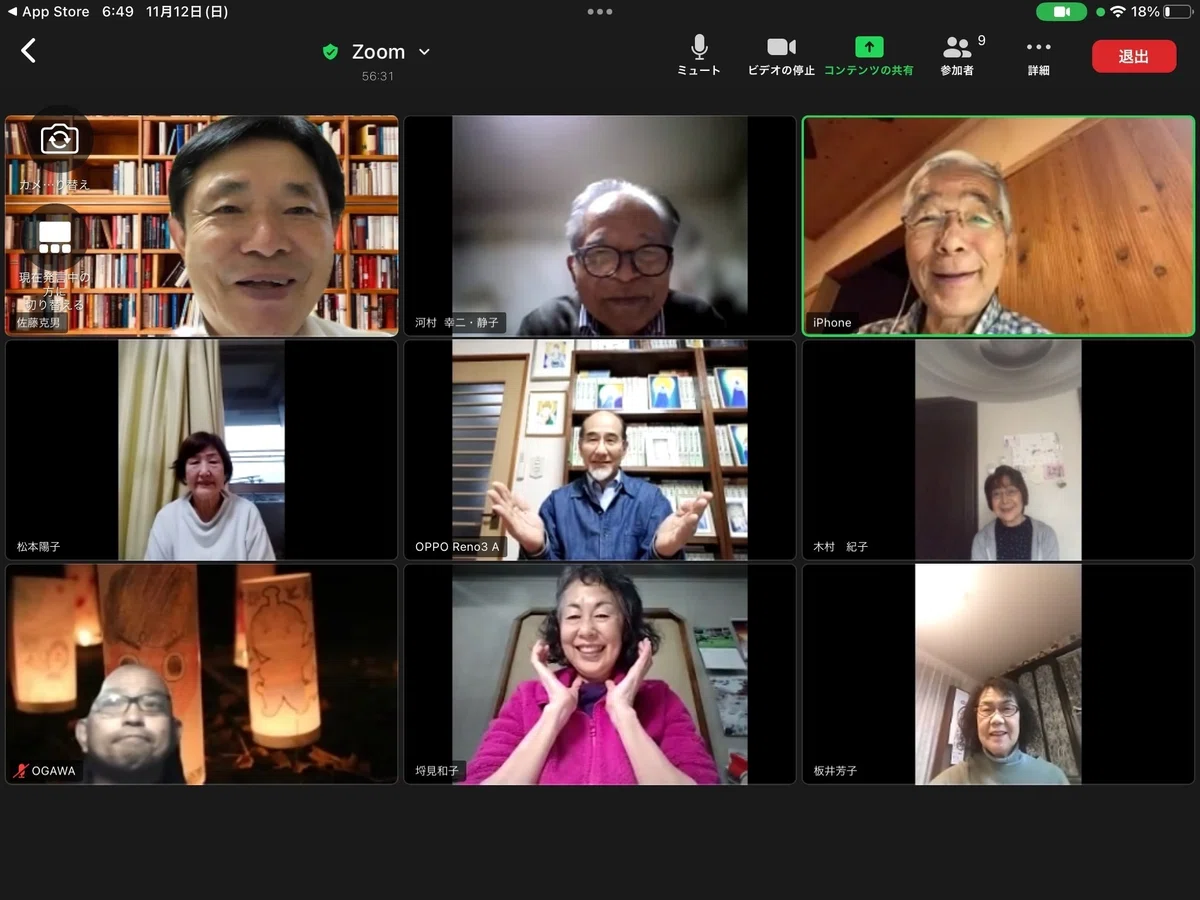Switch camera with the camera flip icon
Image resolution: width=1200 pixels, height=900 pixels.
click(59, 139)
